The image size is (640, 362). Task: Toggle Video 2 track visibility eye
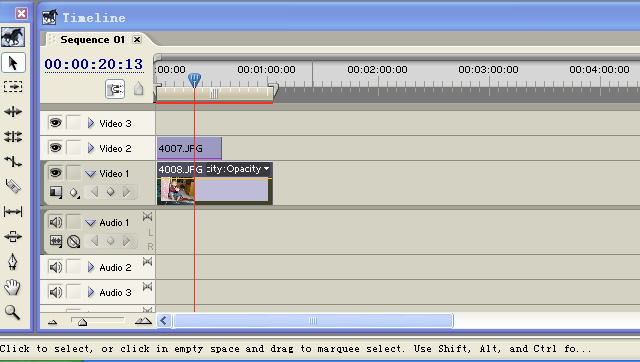55,148
